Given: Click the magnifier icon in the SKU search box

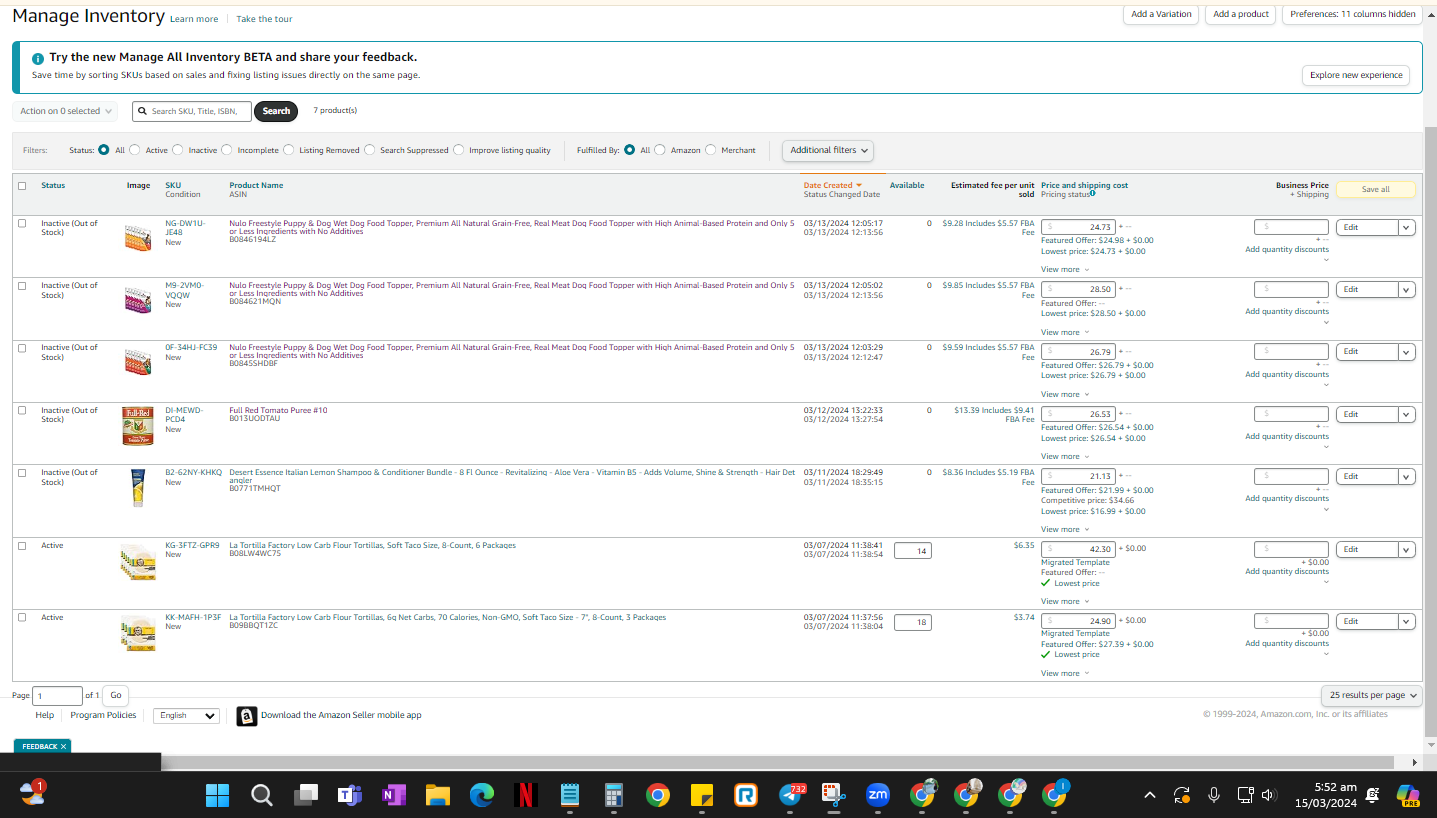Looking at the screenshot, I should click(143, 111).
